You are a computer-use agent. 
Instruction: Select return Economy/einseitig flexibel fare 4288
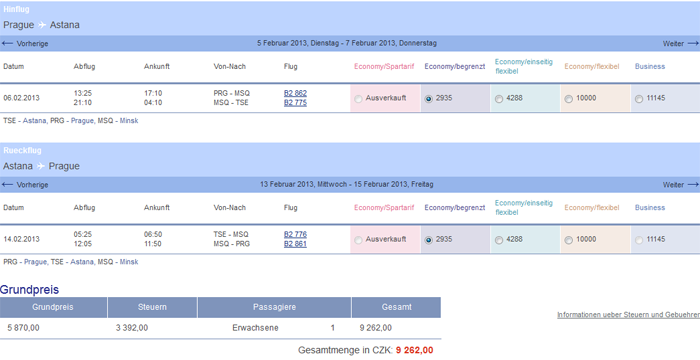499,240
